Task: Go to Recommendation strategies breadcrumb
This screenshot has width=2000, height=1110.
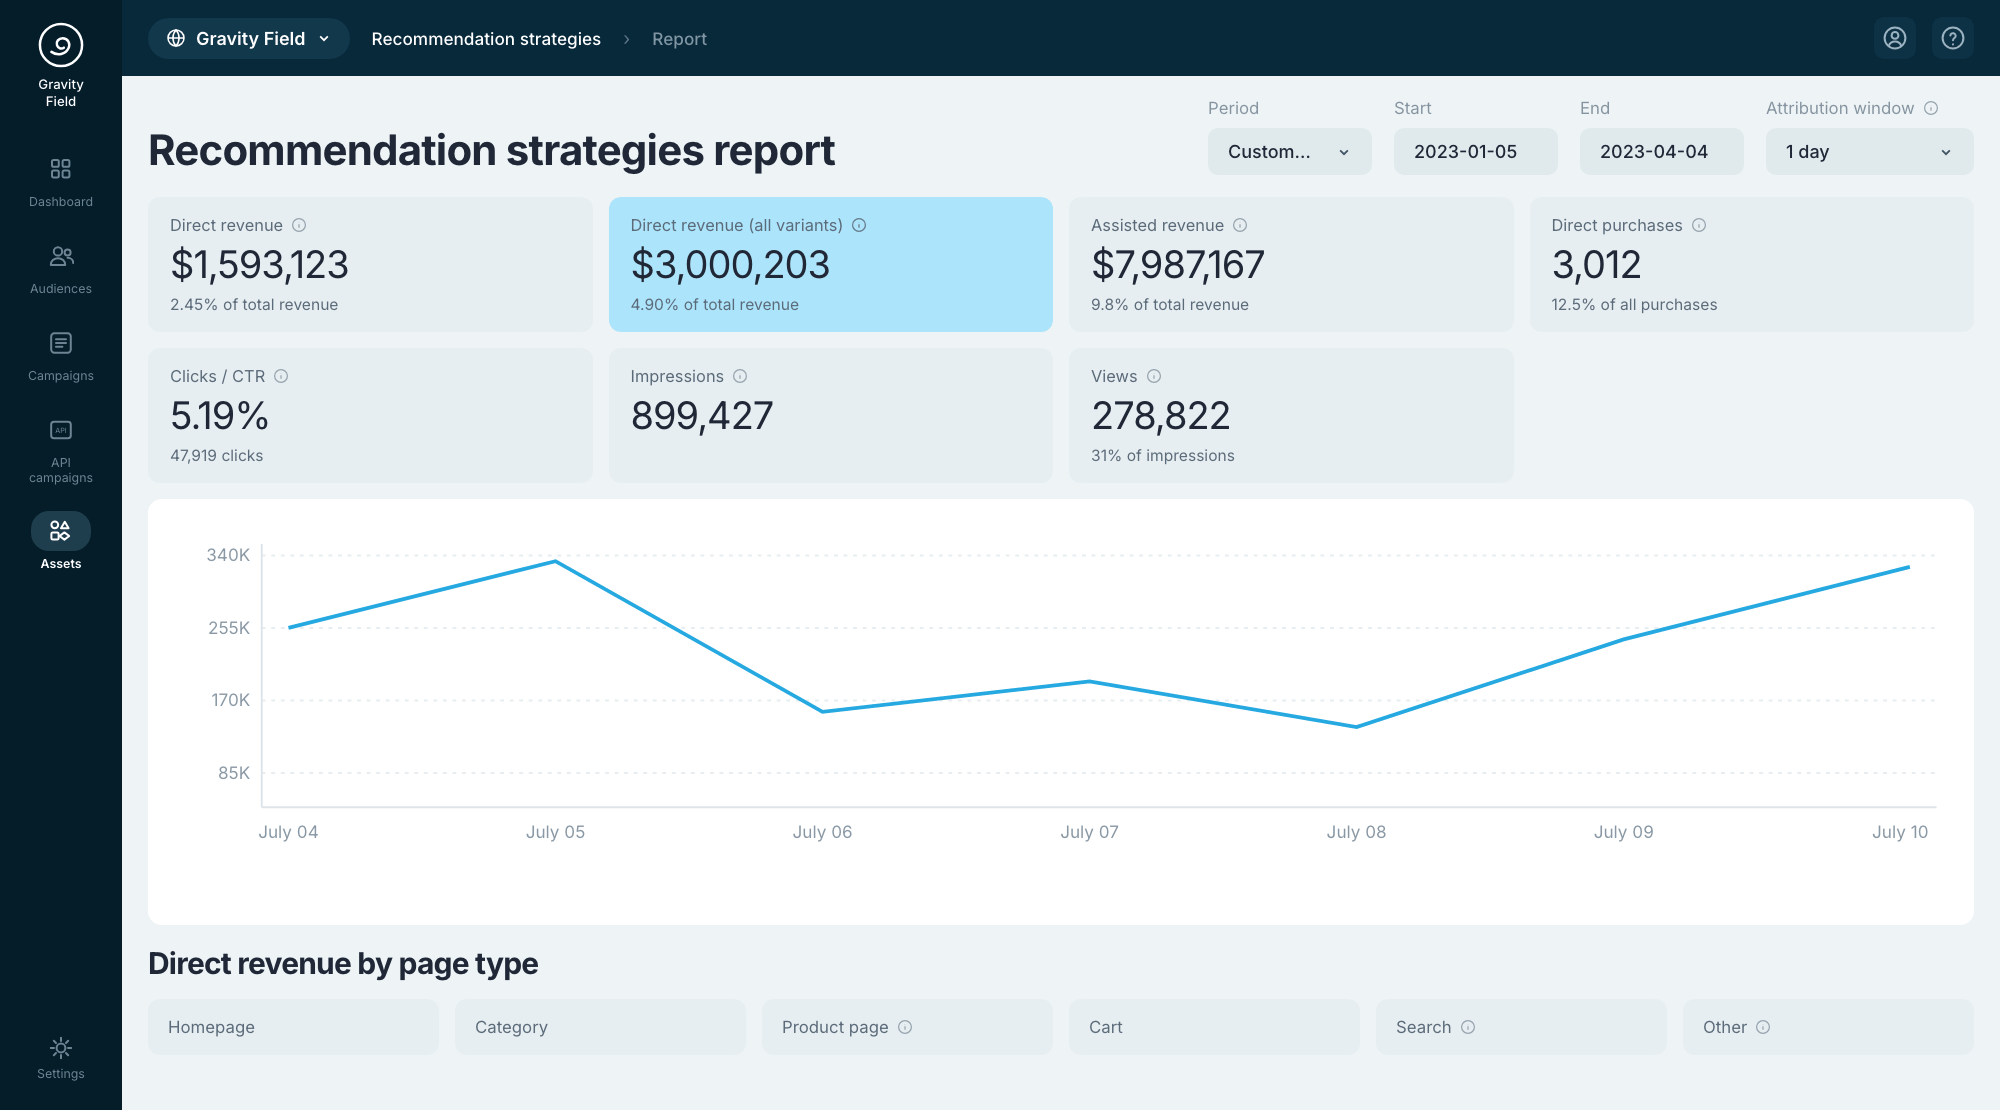Action: [x=486, y=39]
